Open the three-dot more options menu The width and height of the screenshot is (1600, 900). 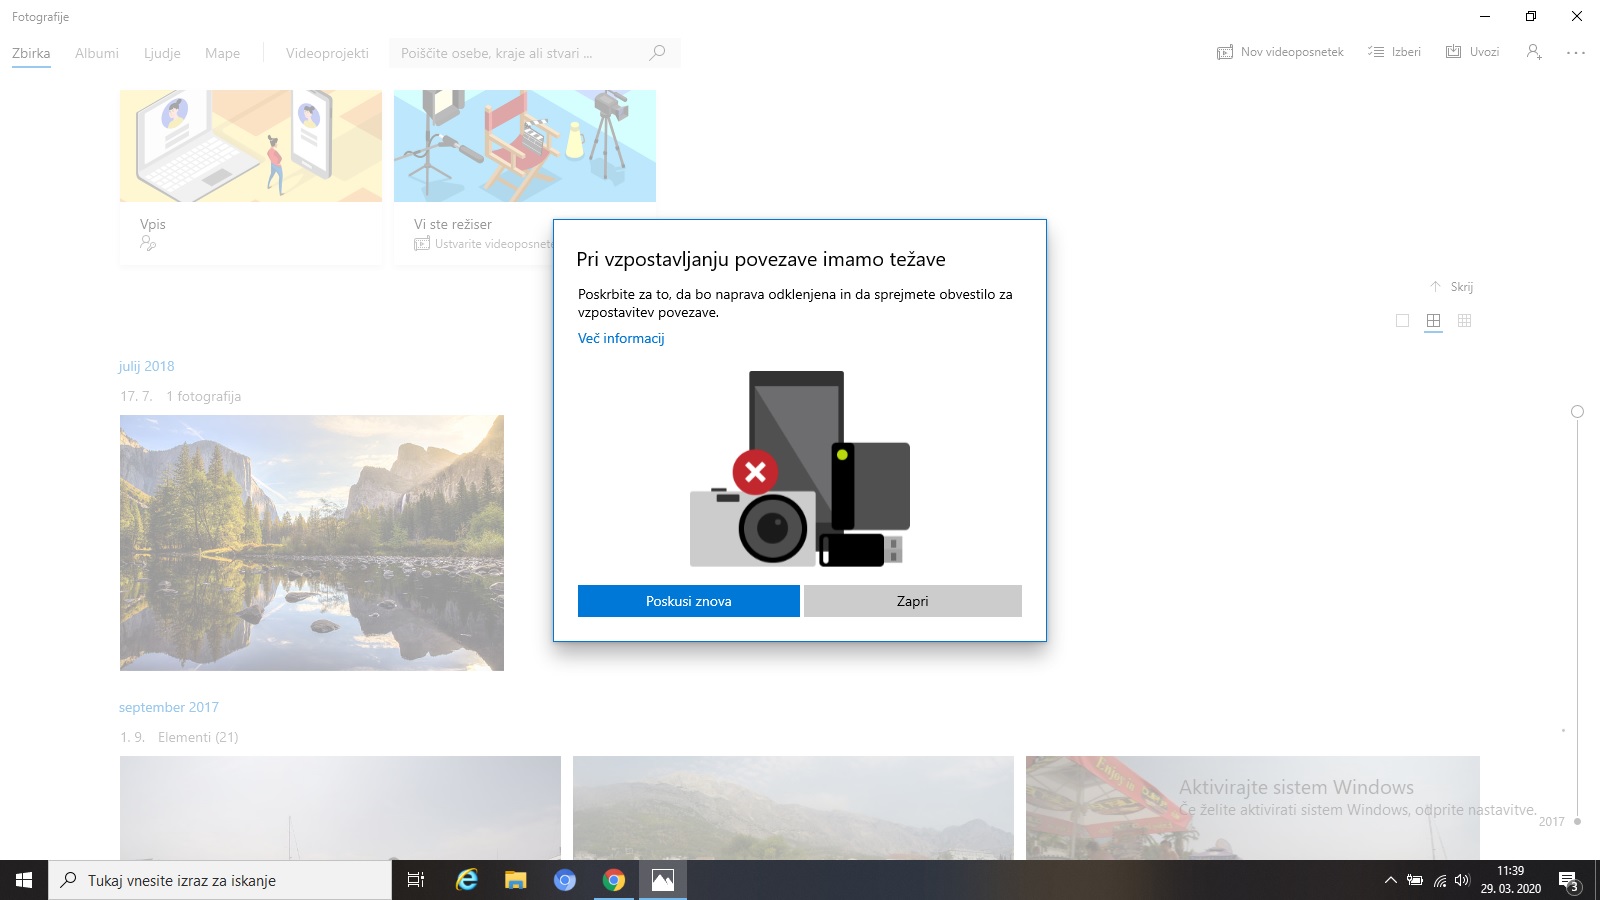pos(1576,53)
